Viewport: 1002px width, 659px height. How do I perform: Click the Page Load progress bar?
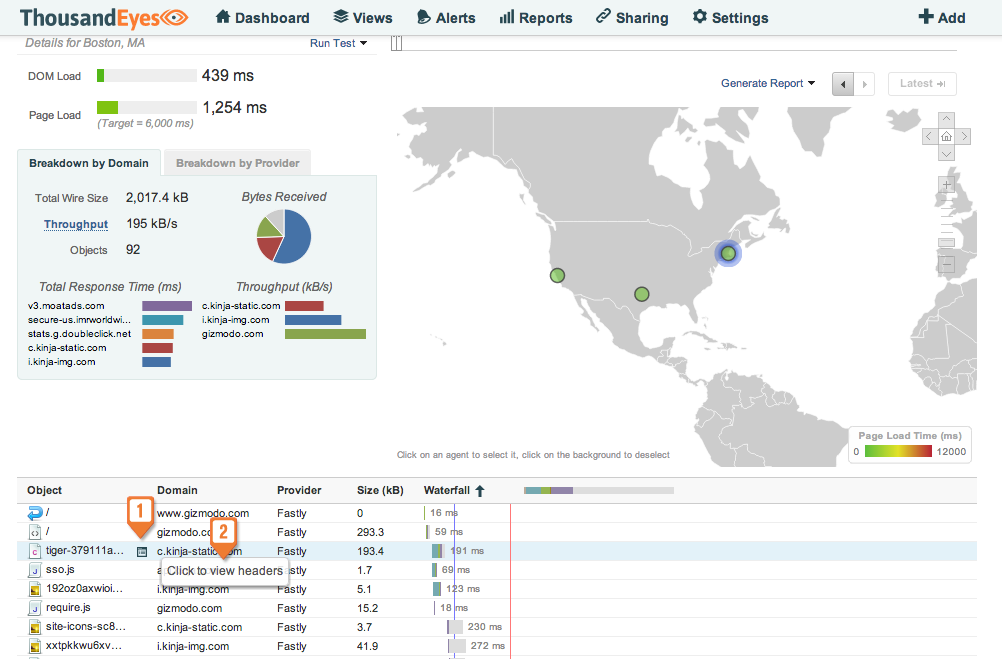pos(147,107)
